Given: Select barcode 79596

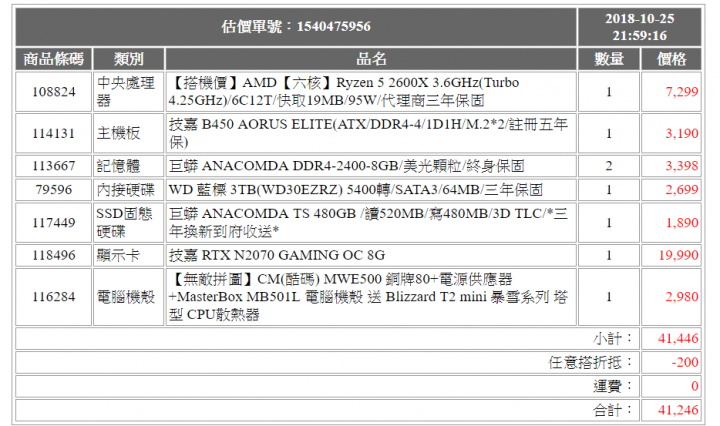Looking at the screenshot, I should [x=54, y=190].
